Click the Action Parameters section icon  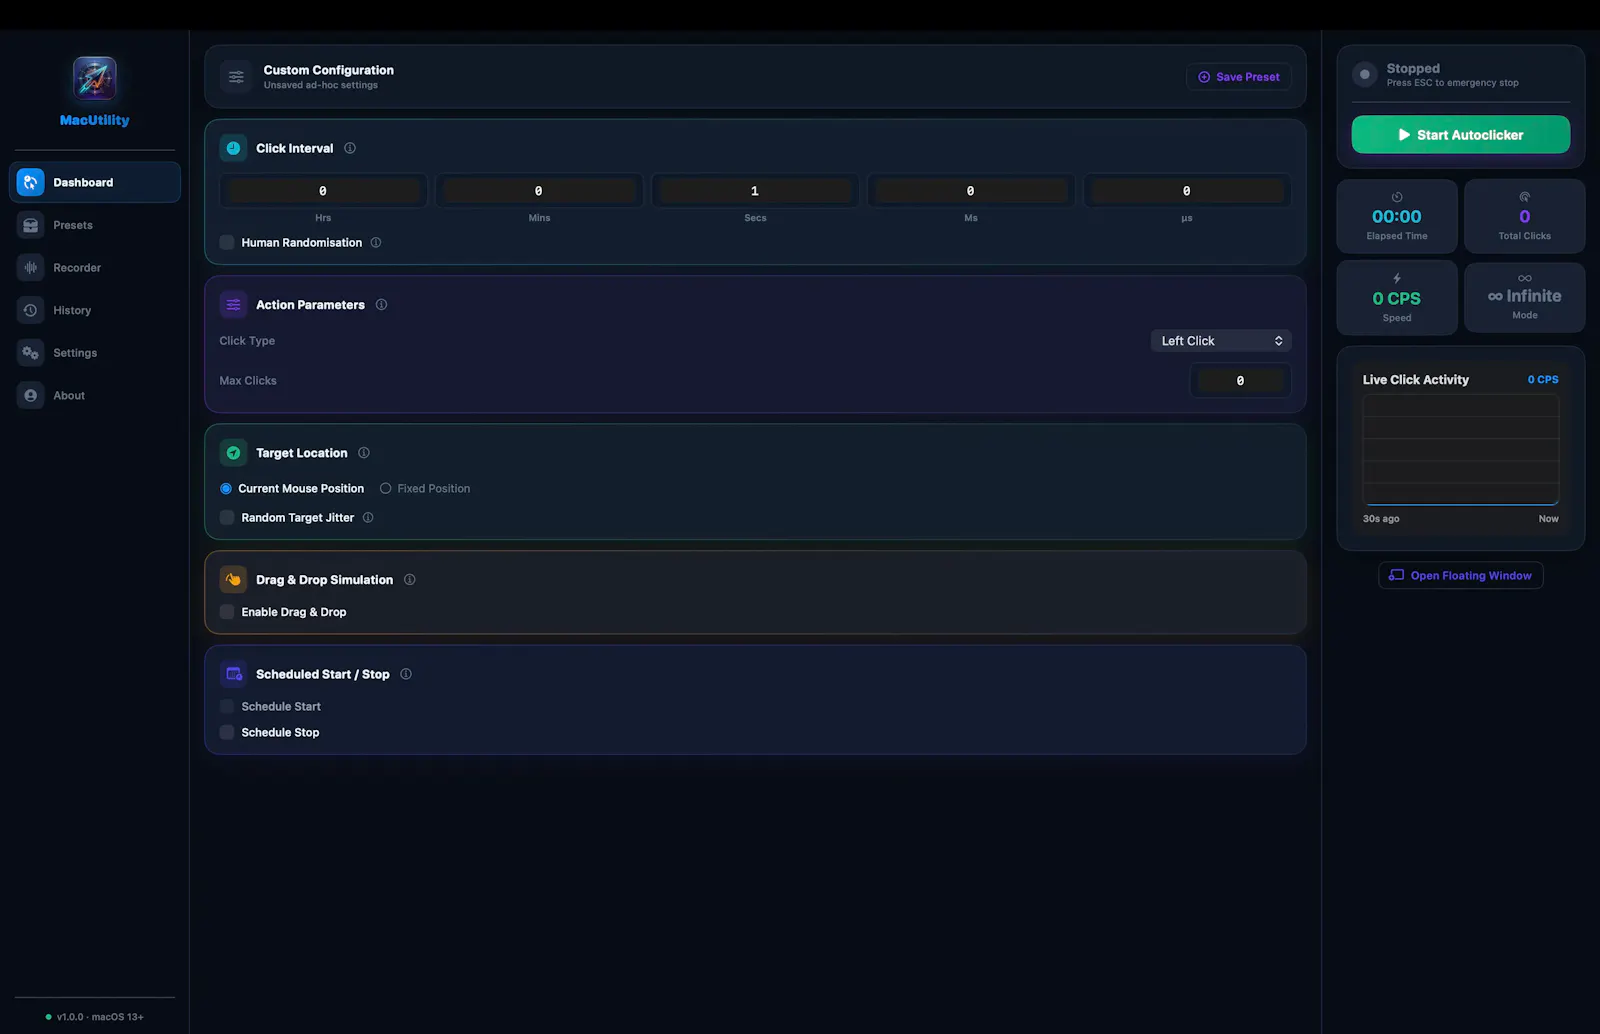233,305
